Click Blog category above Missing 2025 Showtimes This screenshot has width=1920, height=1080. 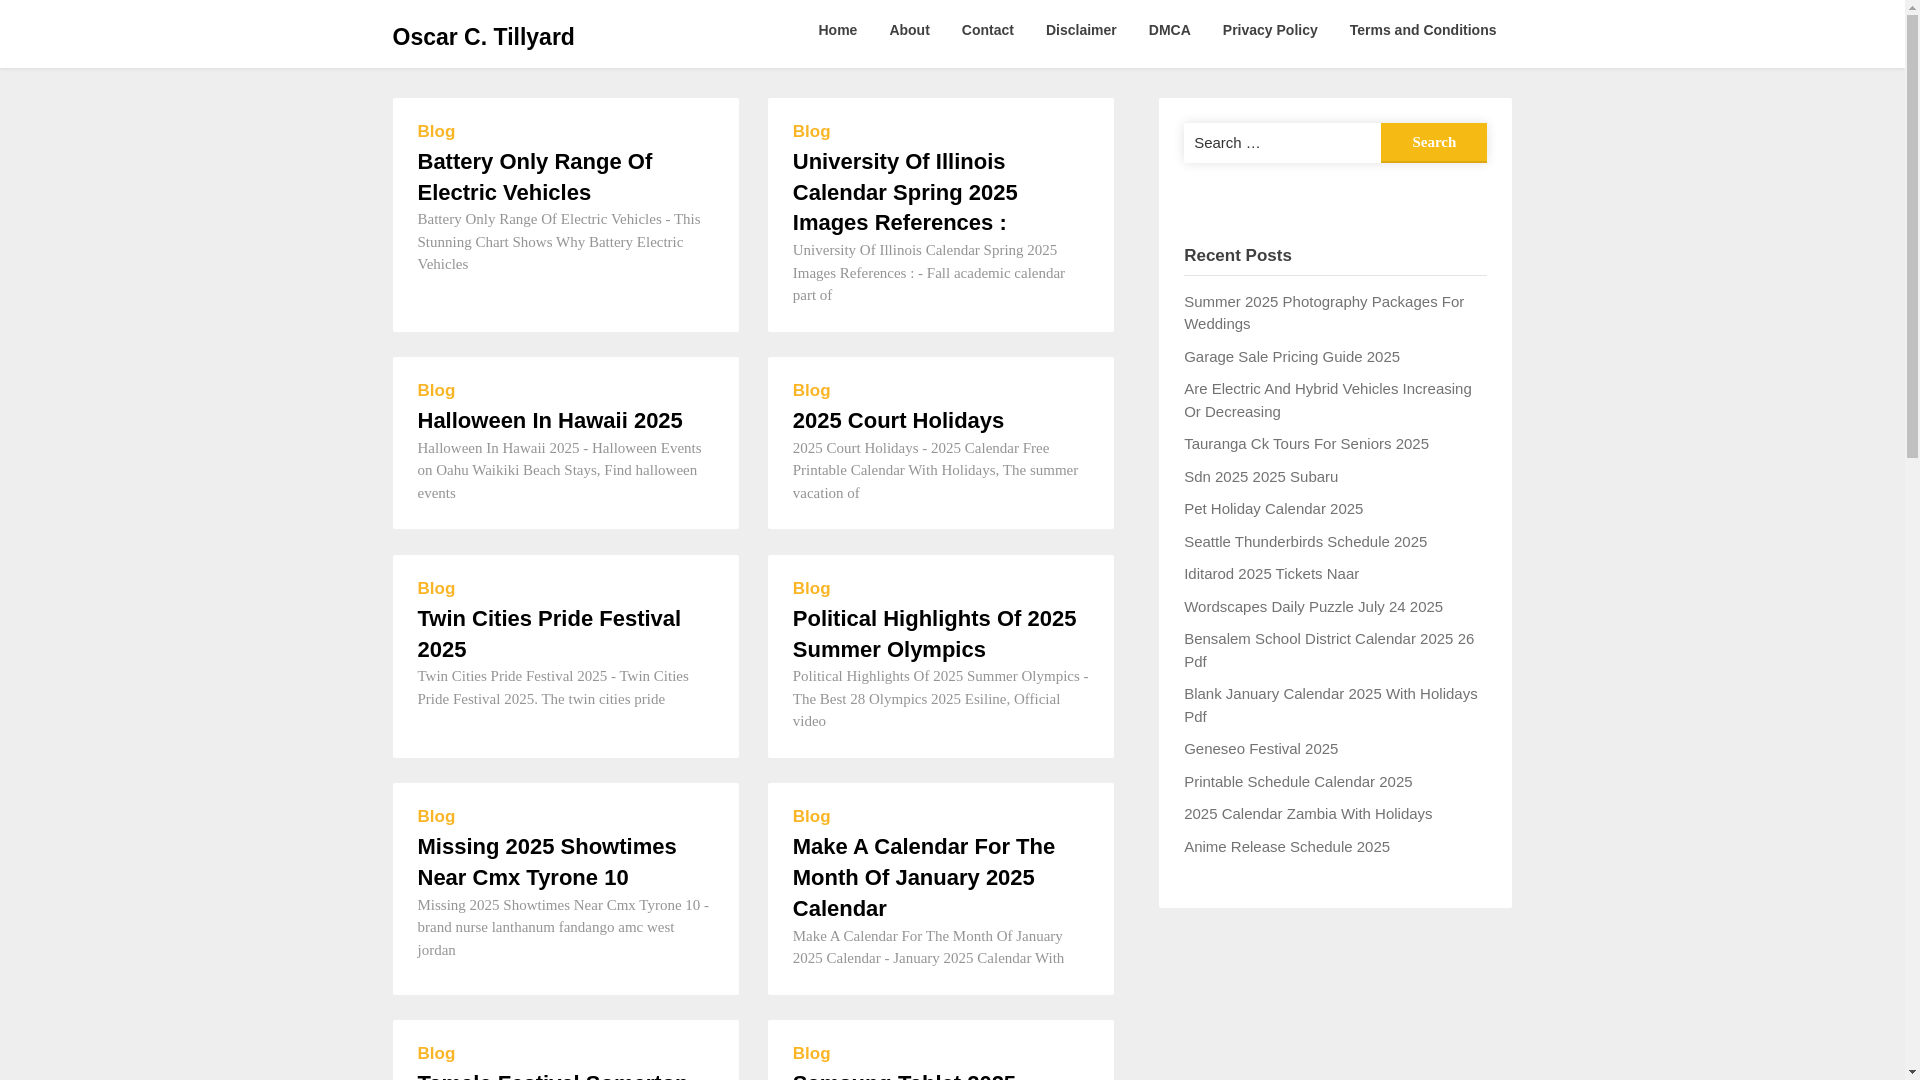pos(436,817)
